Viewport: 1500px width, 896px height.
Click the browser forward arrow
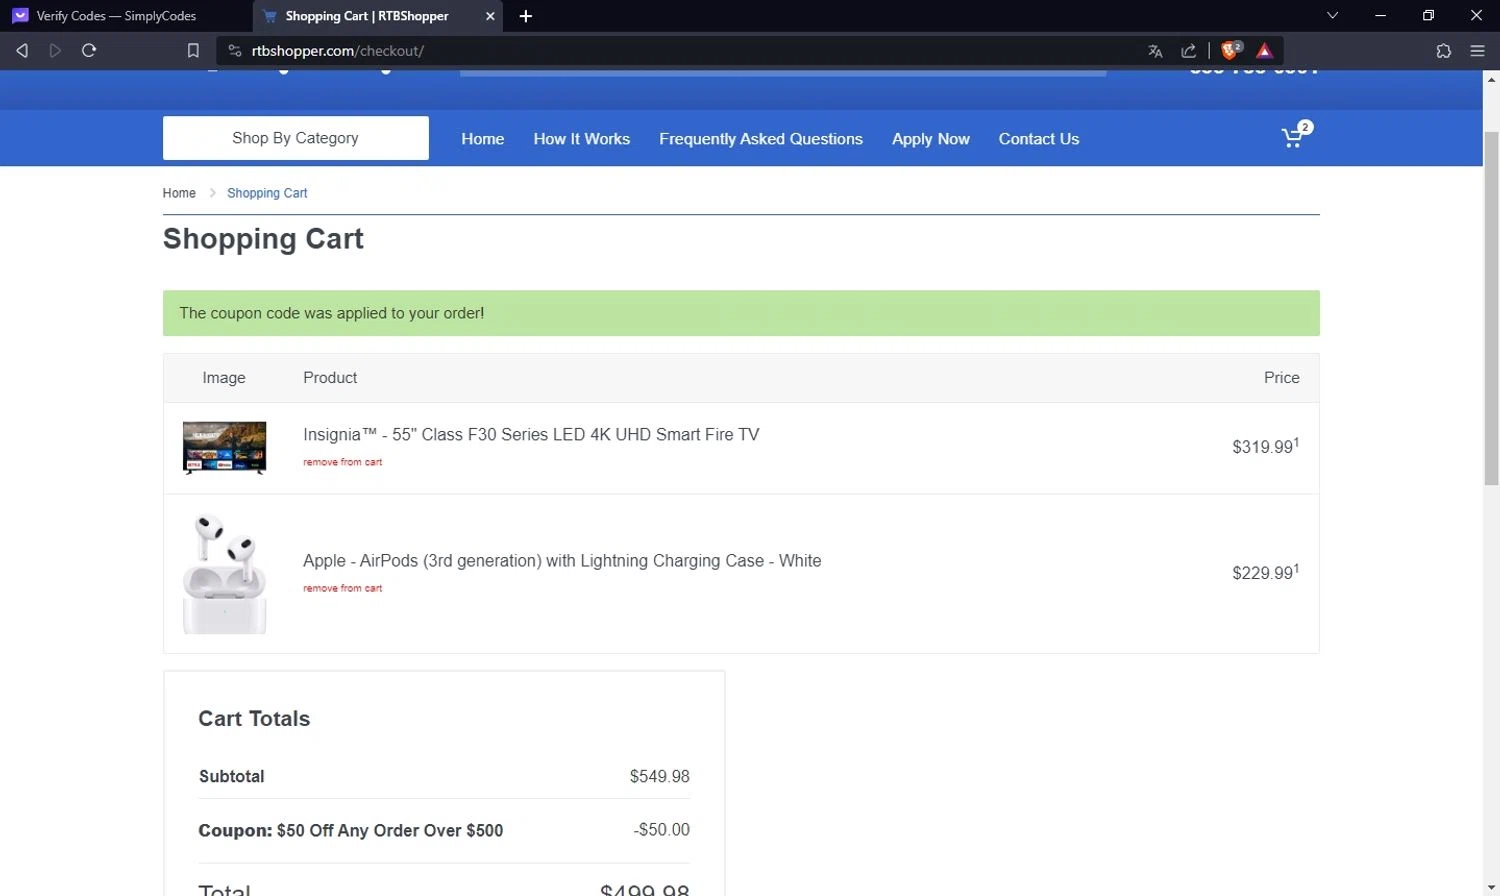point(55,50)
